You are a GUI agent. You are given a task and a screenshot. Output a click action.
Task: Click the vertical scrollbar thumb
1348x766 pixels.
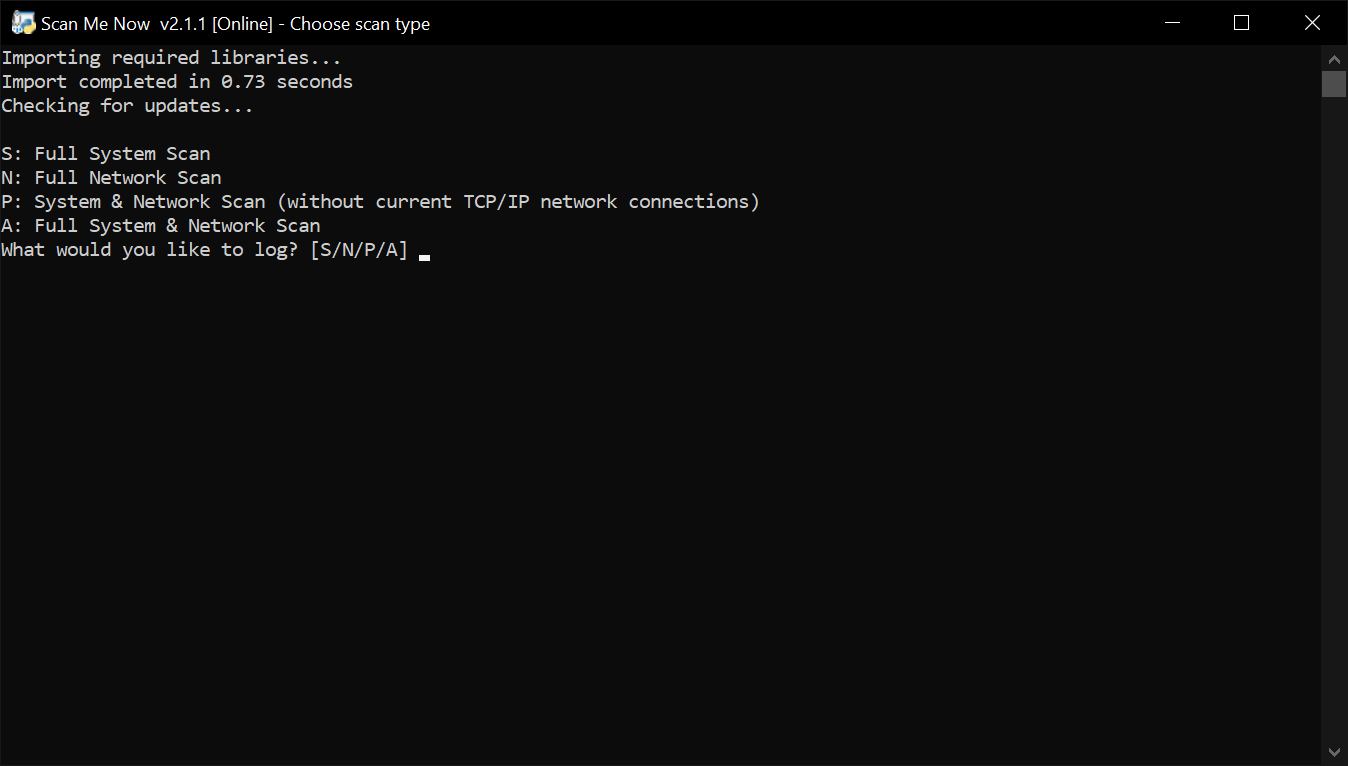click(x=1334, y=83)
